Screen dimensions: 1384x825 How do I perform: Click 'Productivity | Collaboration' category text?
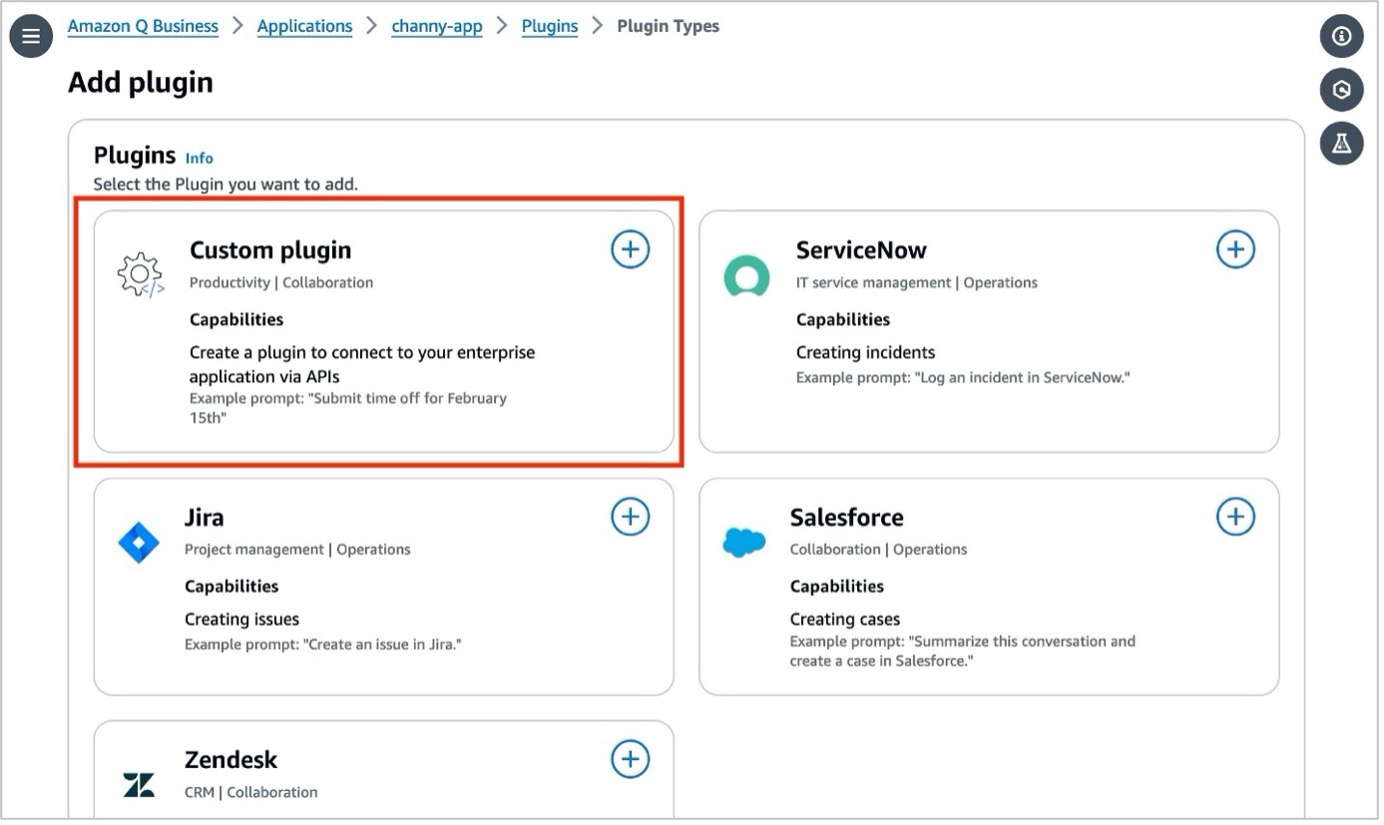[x=281, y=283]
